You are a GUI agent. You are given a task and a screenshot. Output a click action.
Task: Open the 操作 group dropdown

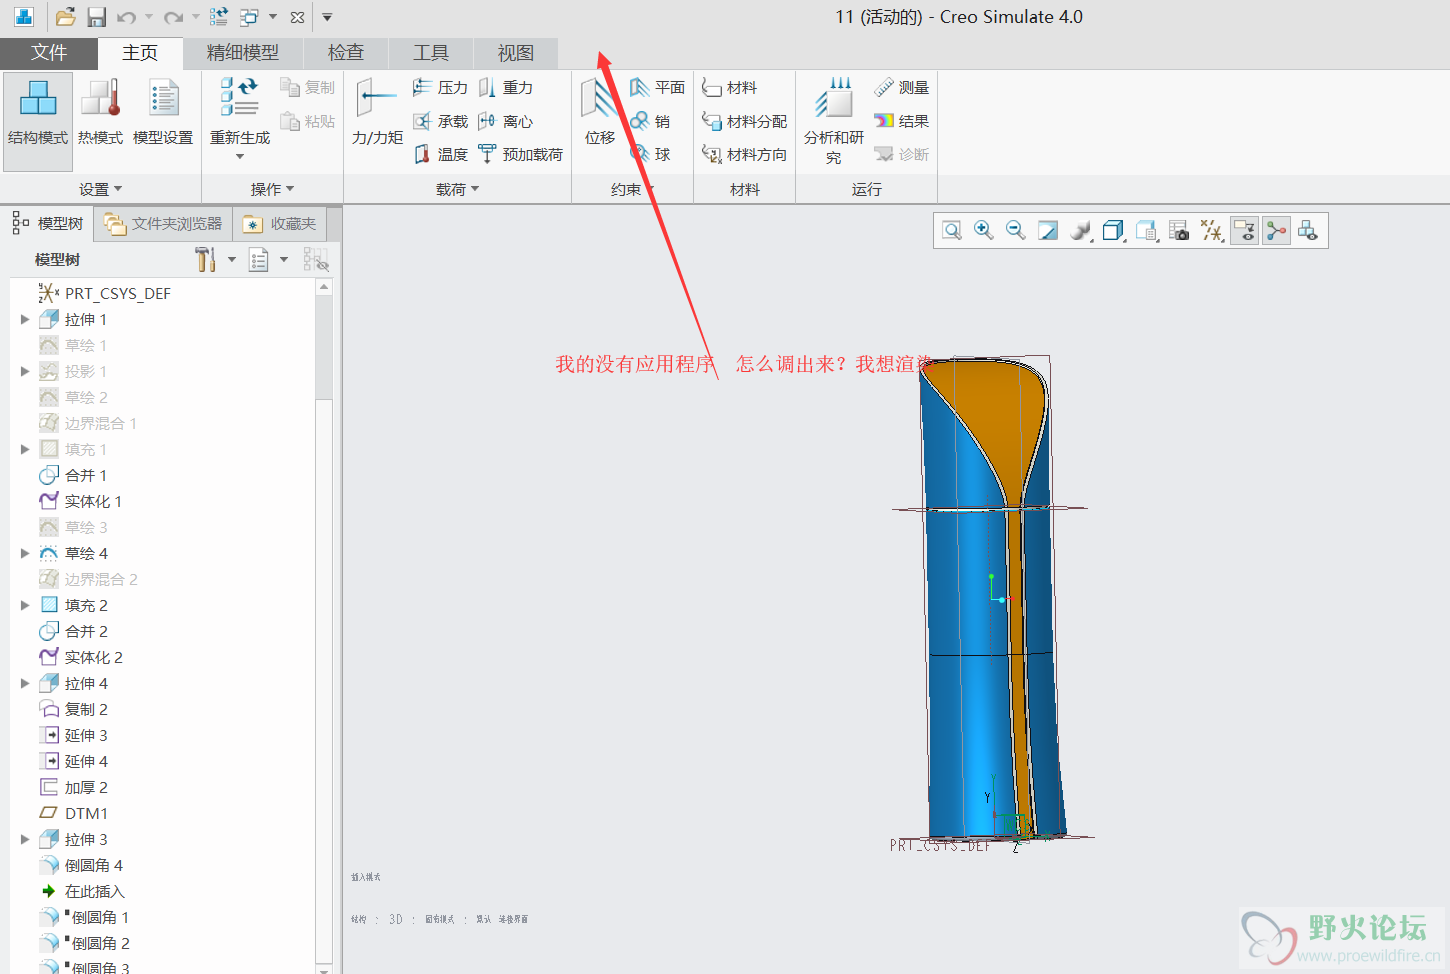tap(272, 189)
